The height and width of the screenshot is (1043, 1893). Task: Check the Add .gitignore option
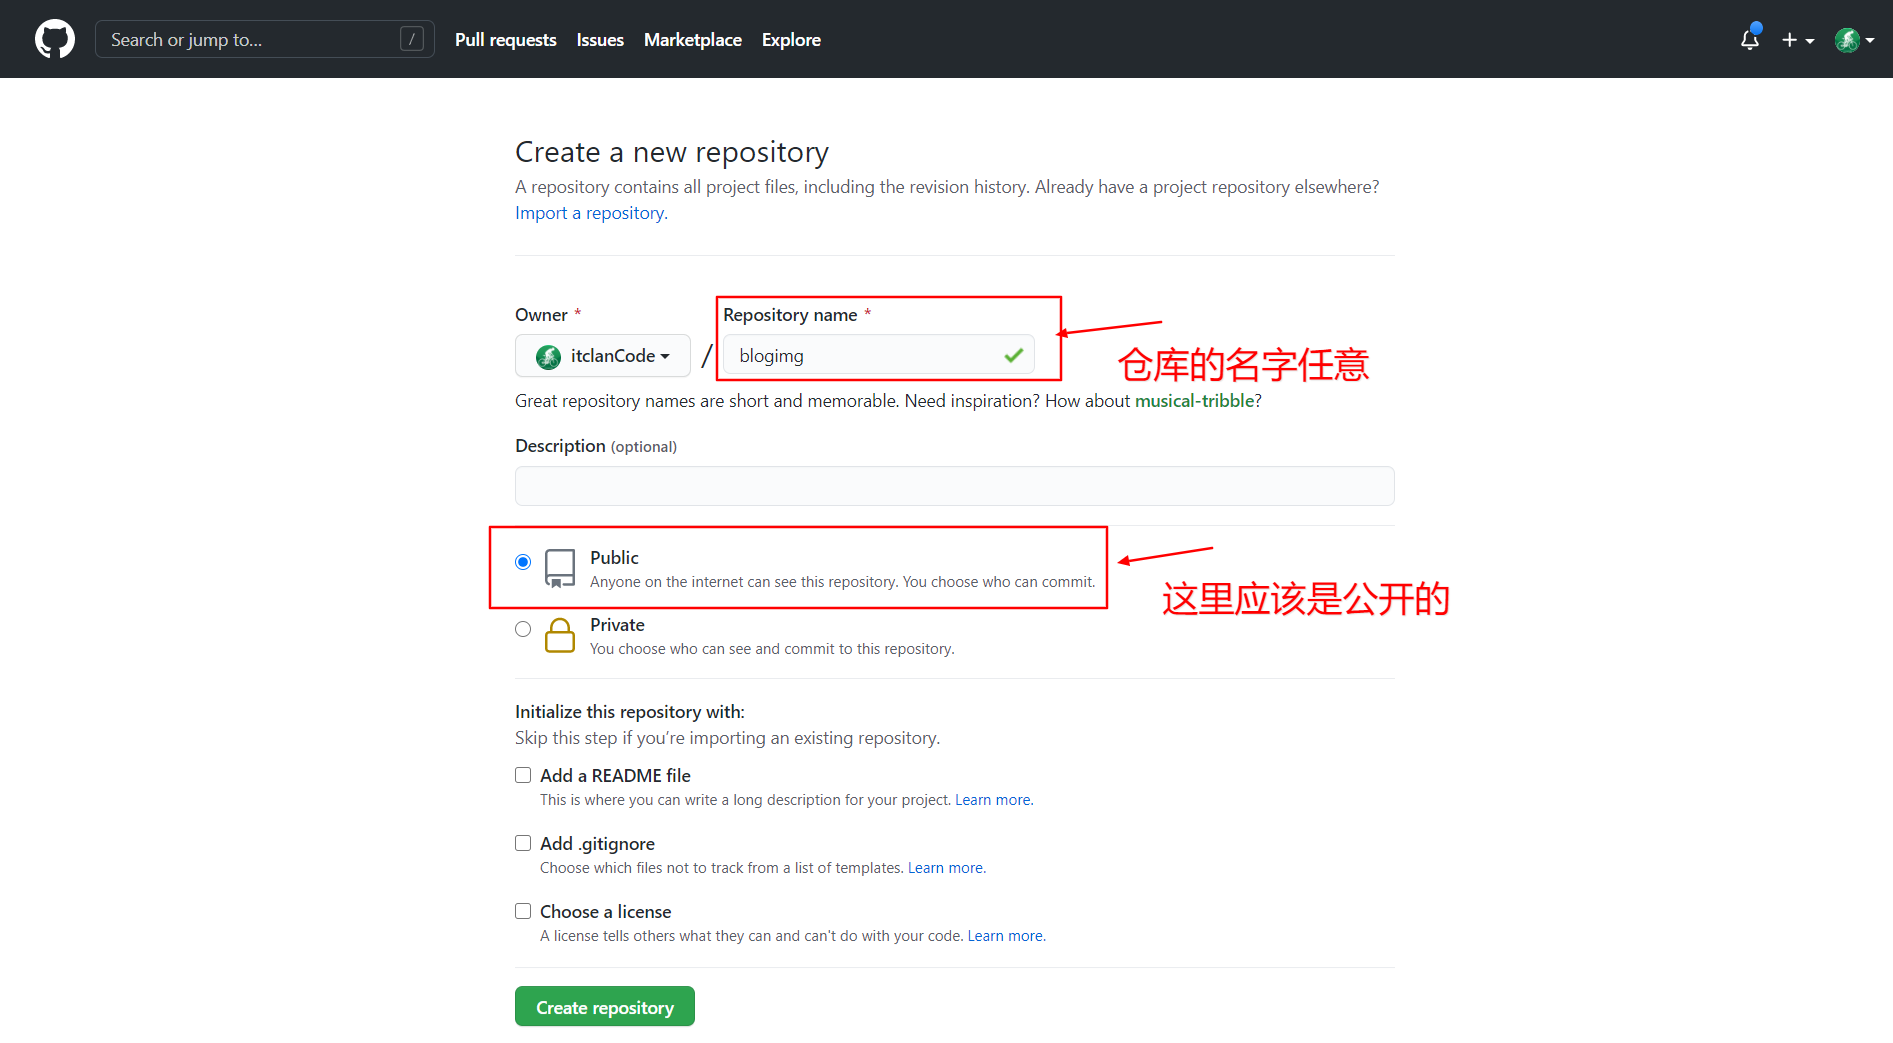click(x=523, y=842)
